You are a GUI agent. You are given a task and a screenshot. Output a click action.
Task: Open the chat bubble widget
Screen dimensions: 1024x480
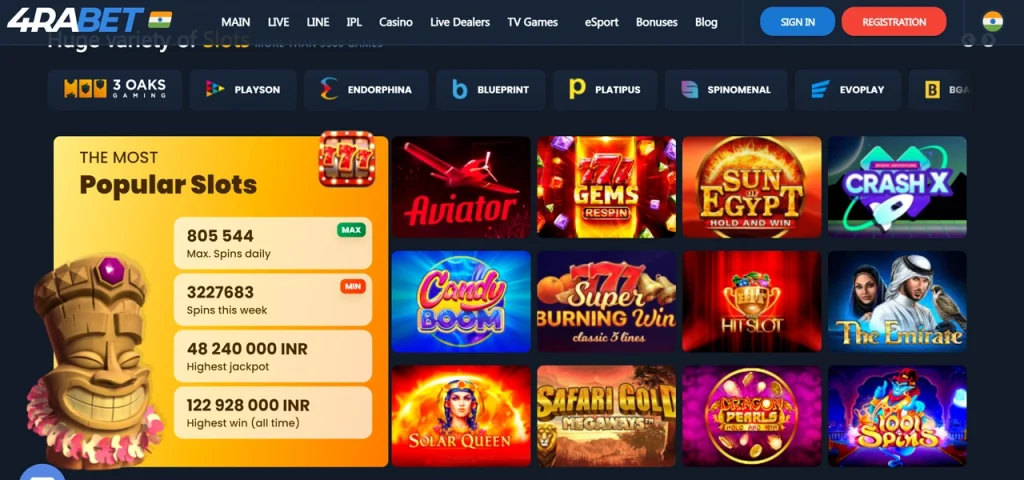tap(42, 472)
